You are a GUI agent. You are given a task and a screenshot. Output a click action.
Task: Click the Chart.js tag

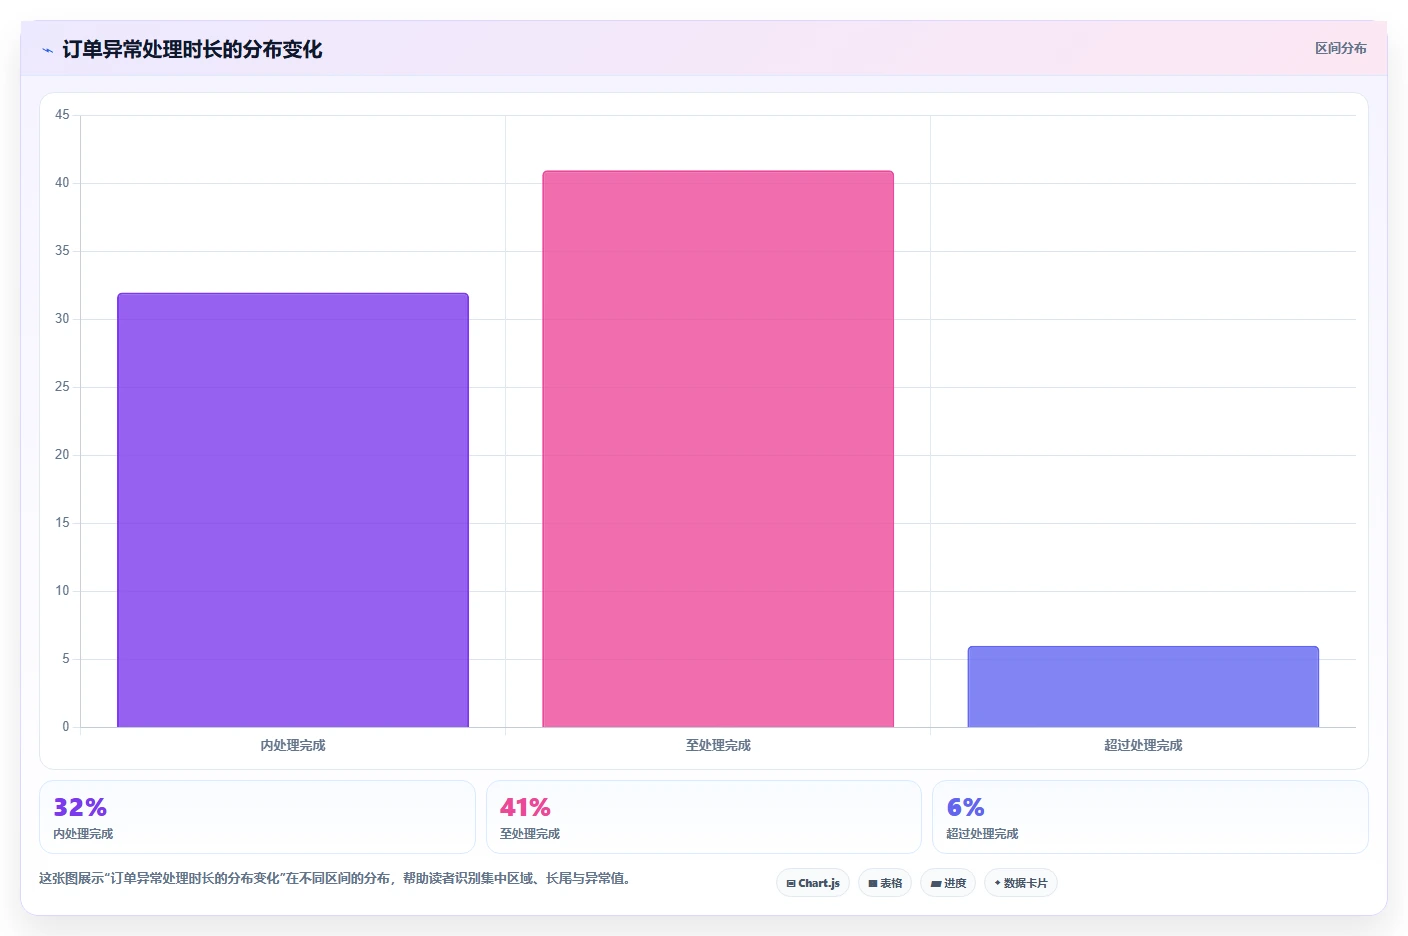[813, 883]
